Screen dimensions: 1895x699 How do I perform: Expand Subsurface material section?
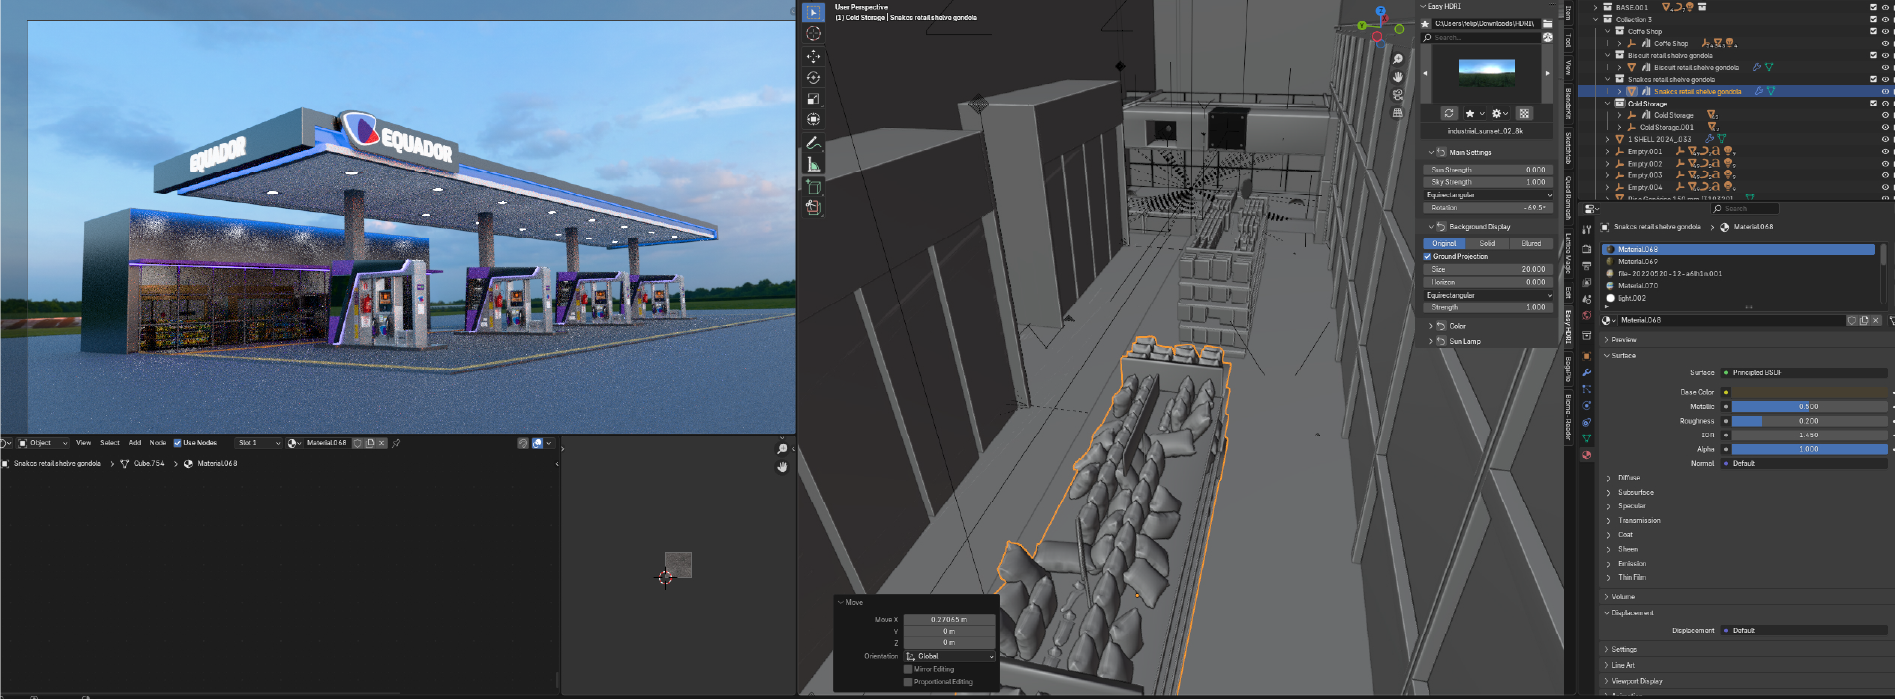1609,492
